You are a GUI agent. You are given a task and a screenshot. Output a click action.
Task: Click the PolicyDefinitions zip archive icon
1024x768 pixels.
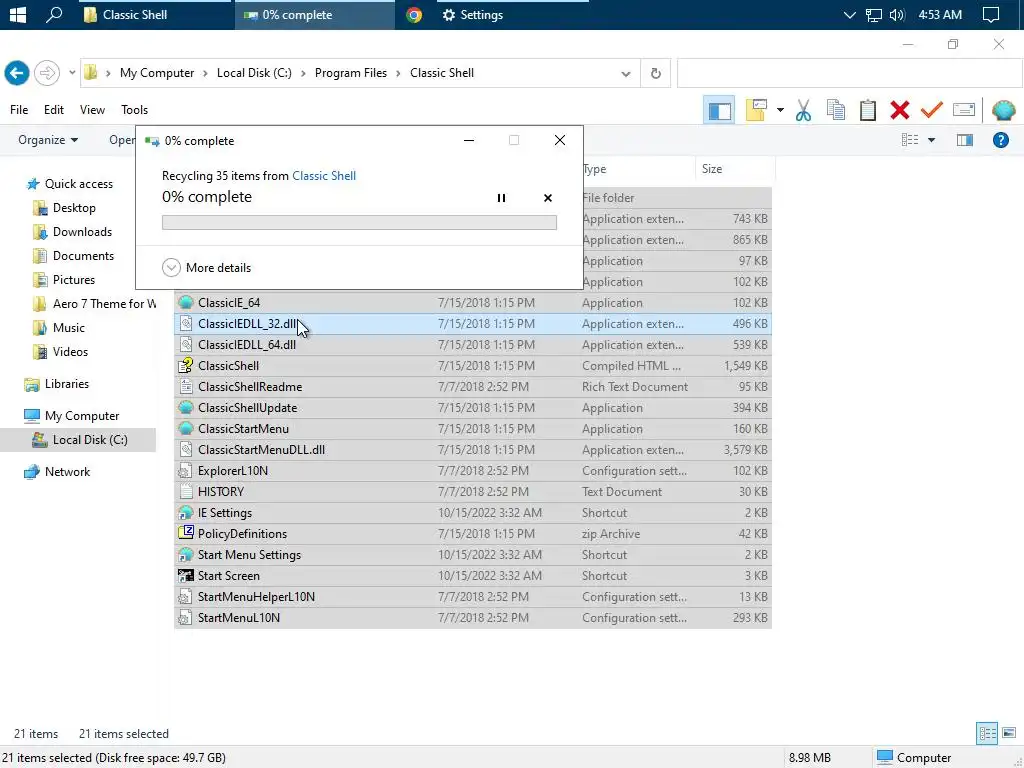186,533
